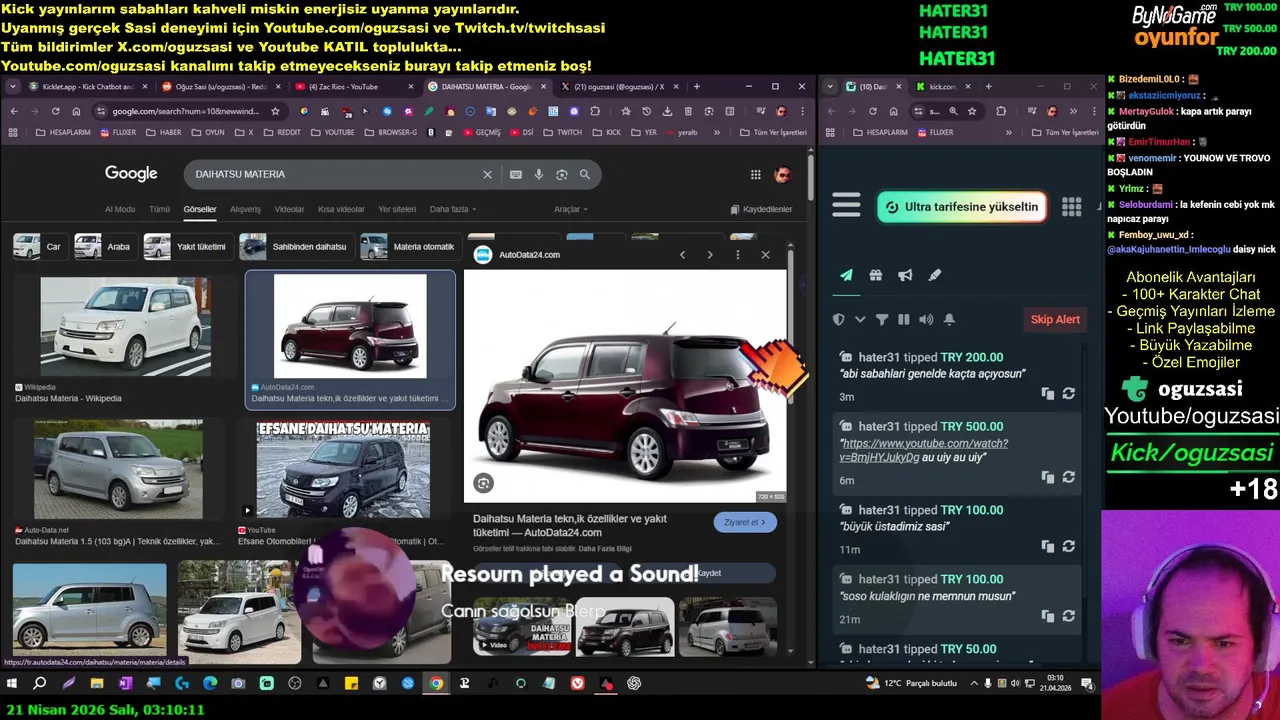1280x720 pixels.
Task: Open the 'EFSANE DAIHATSU MATERIA' YouTube thumbnail
Action: pyautogui.click(x=343, y=470)
